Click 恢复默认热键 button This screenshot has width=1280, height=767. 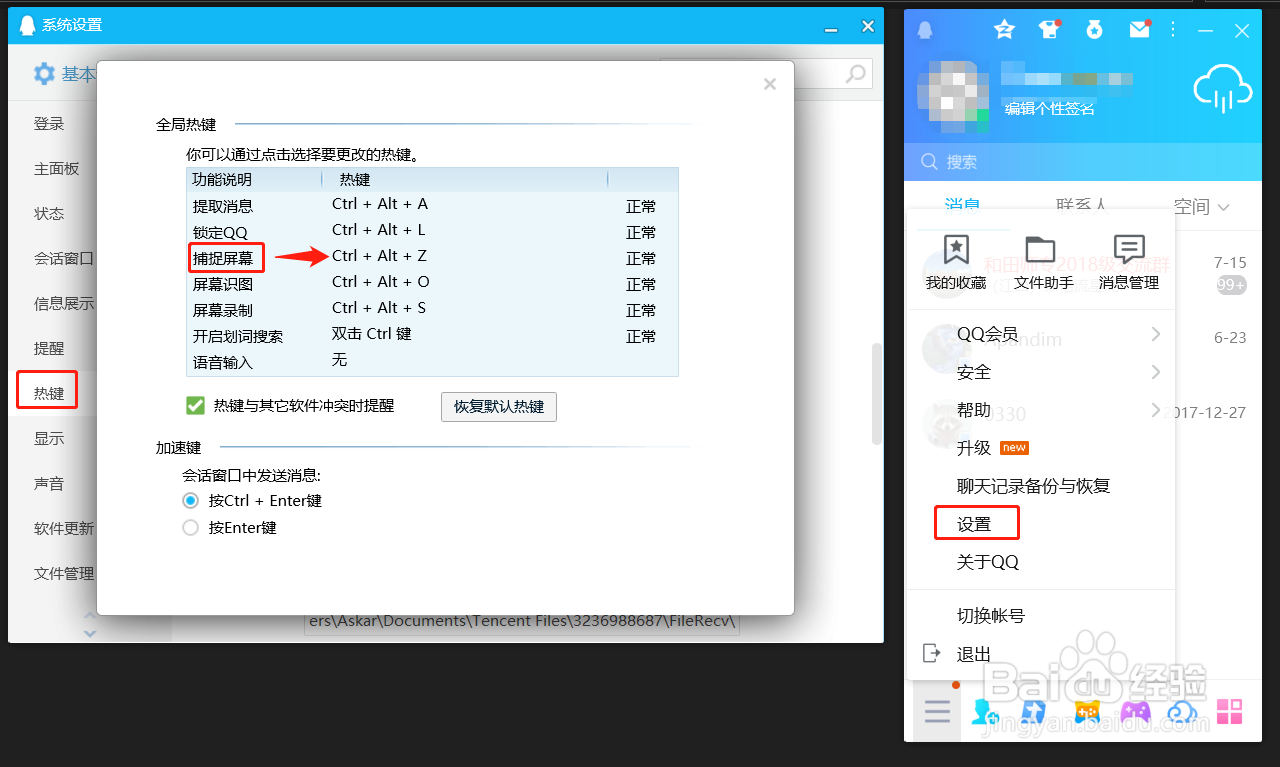tap(499, 407)
